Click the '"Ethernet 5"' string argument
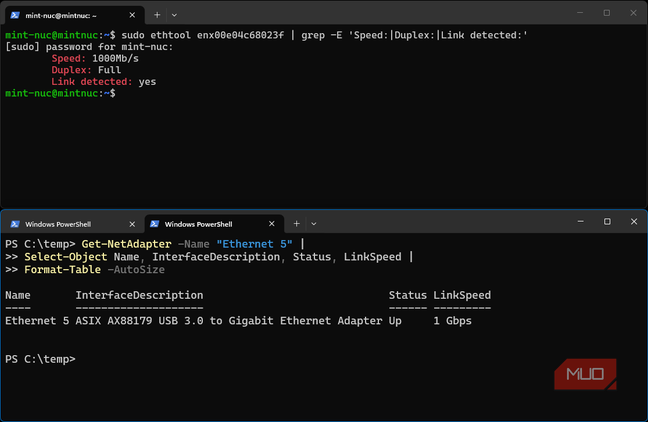Screen dimensions: 648x422 tap(255, 244)
